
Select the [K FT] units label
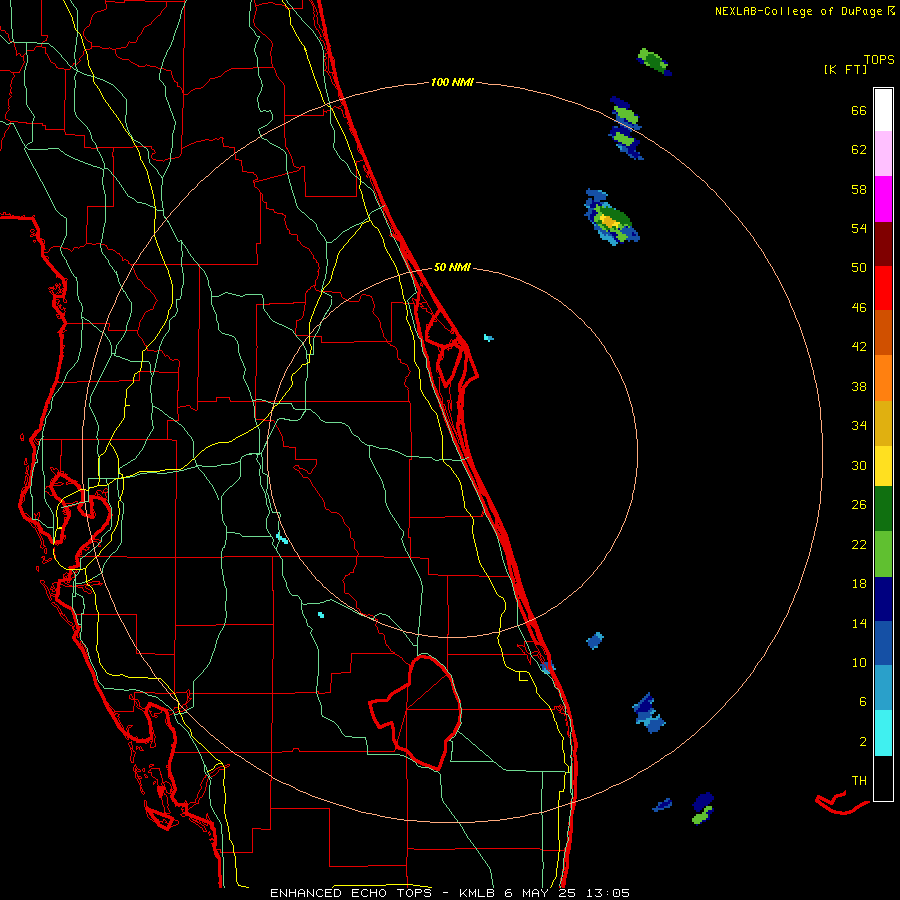845,69
